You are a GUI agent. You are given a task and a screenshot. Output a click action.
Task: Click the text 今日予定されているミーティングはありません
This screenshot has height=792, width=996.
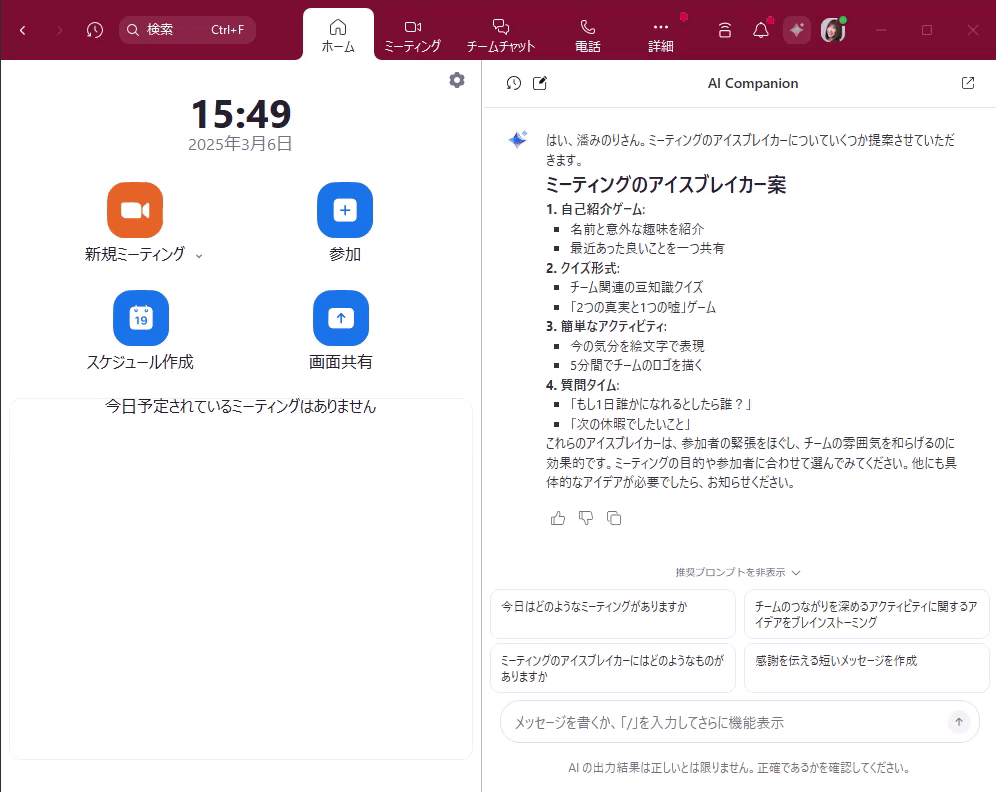[241, 406]
